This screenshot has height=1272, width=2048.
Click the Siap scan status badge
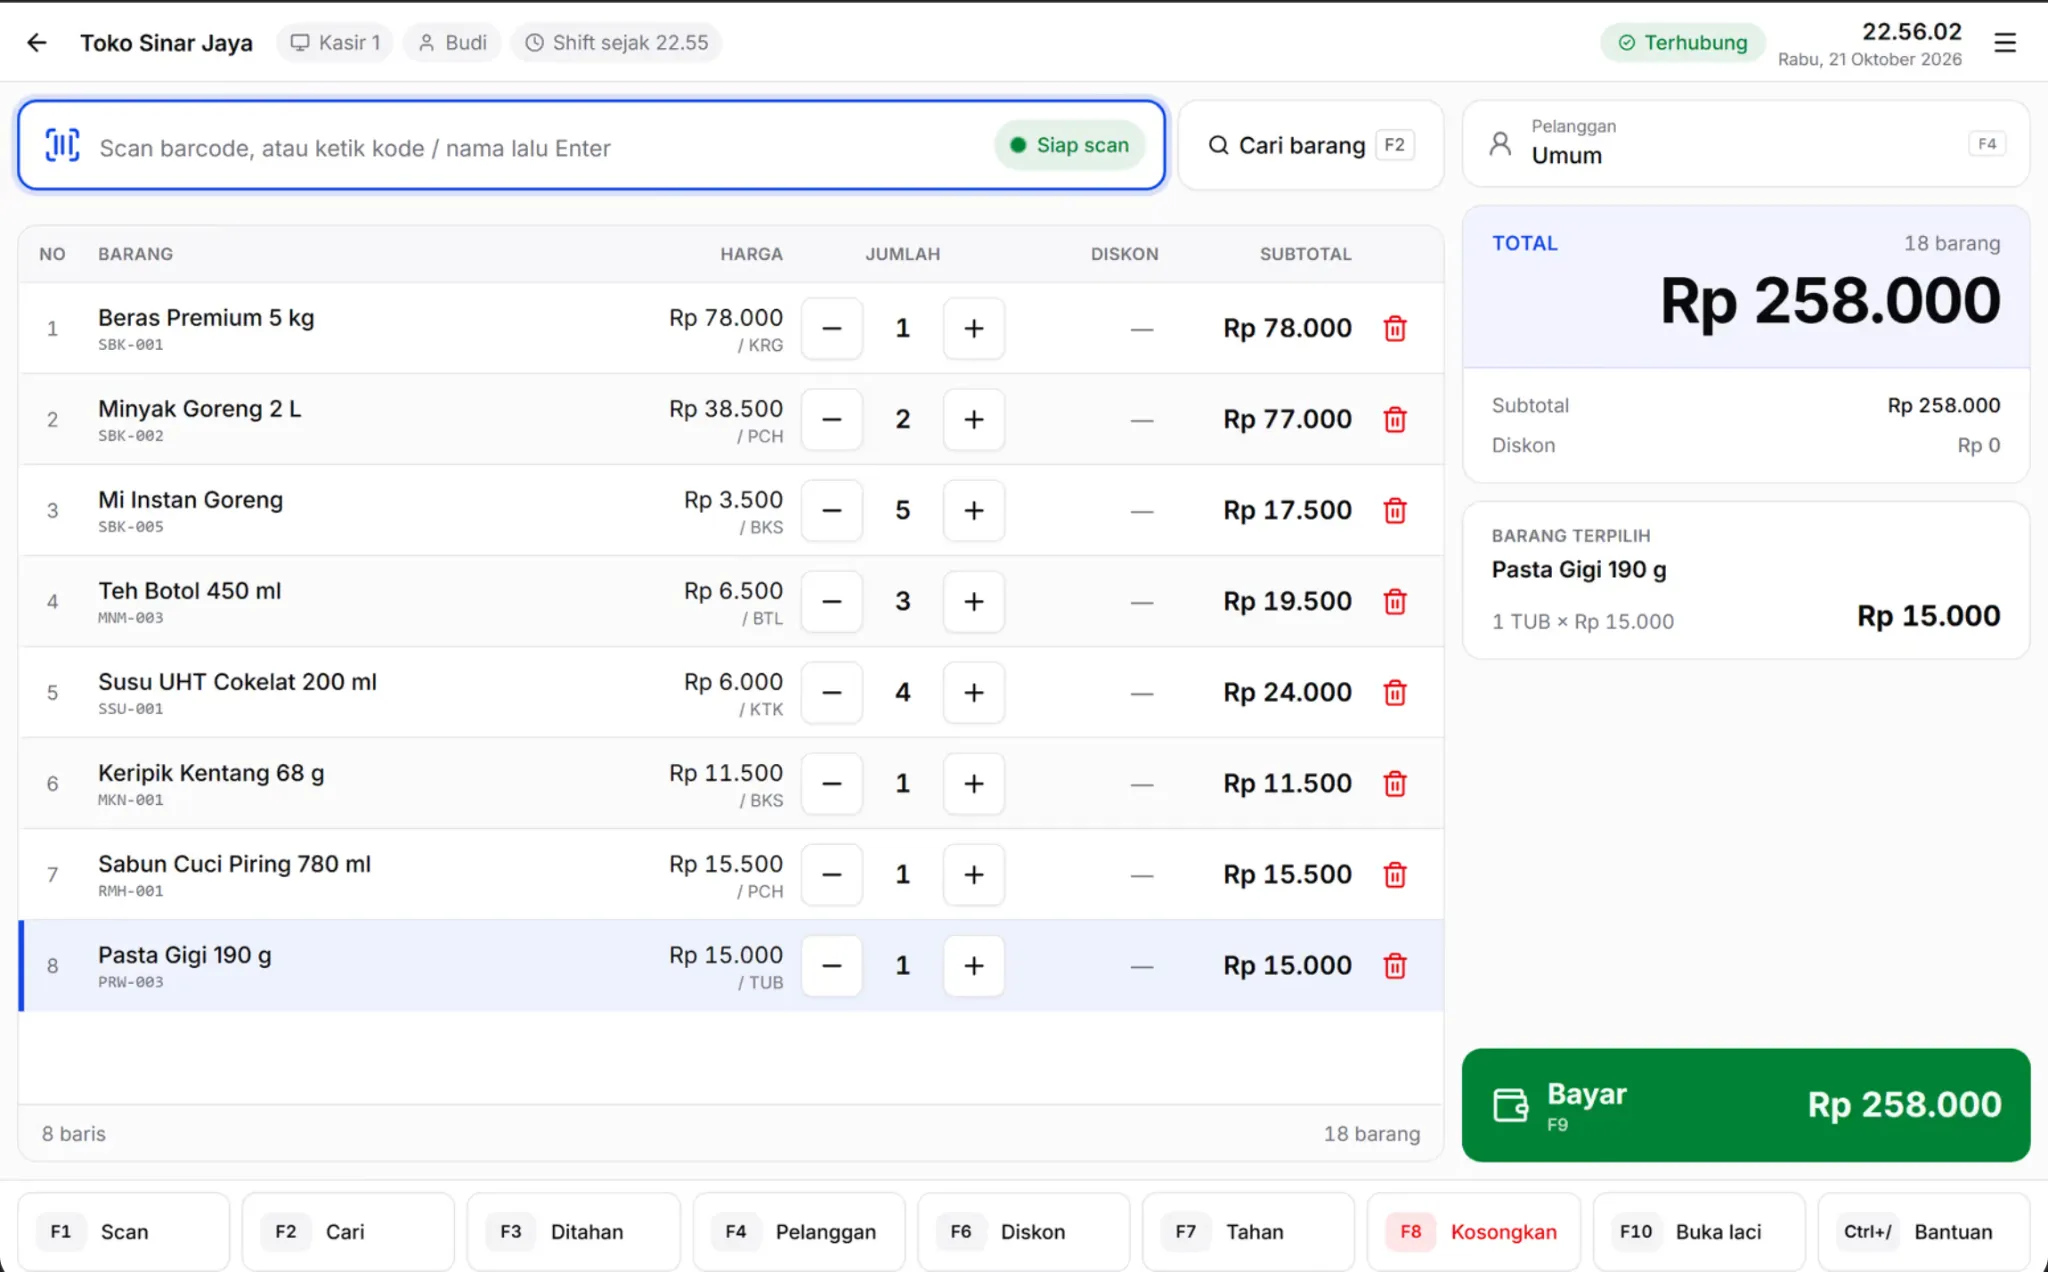coord(1069,145)
